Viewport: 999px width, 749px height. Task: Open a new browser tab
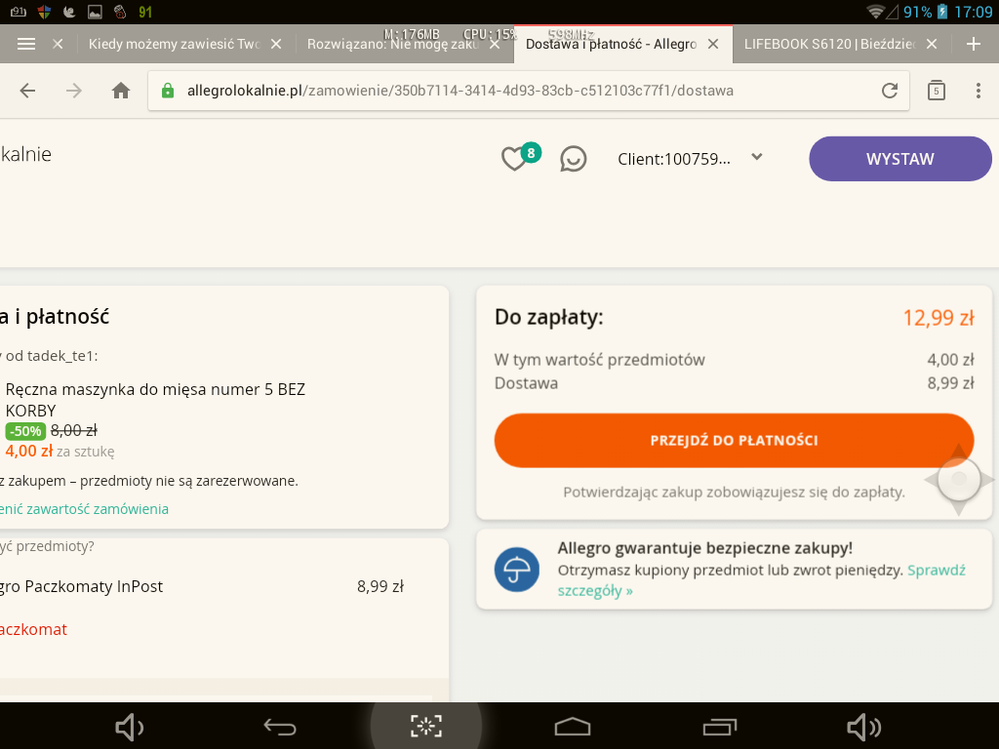[x=974, y=44]
